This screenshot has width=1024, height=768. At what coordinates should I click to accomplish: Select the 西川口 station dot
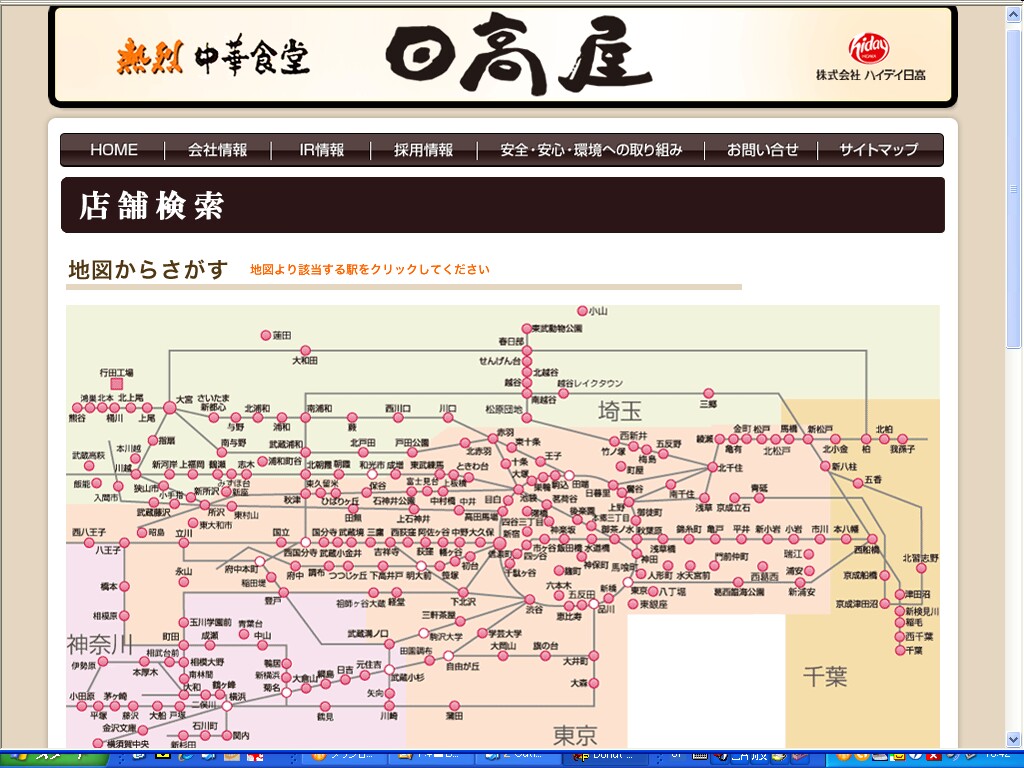point(397,417)
